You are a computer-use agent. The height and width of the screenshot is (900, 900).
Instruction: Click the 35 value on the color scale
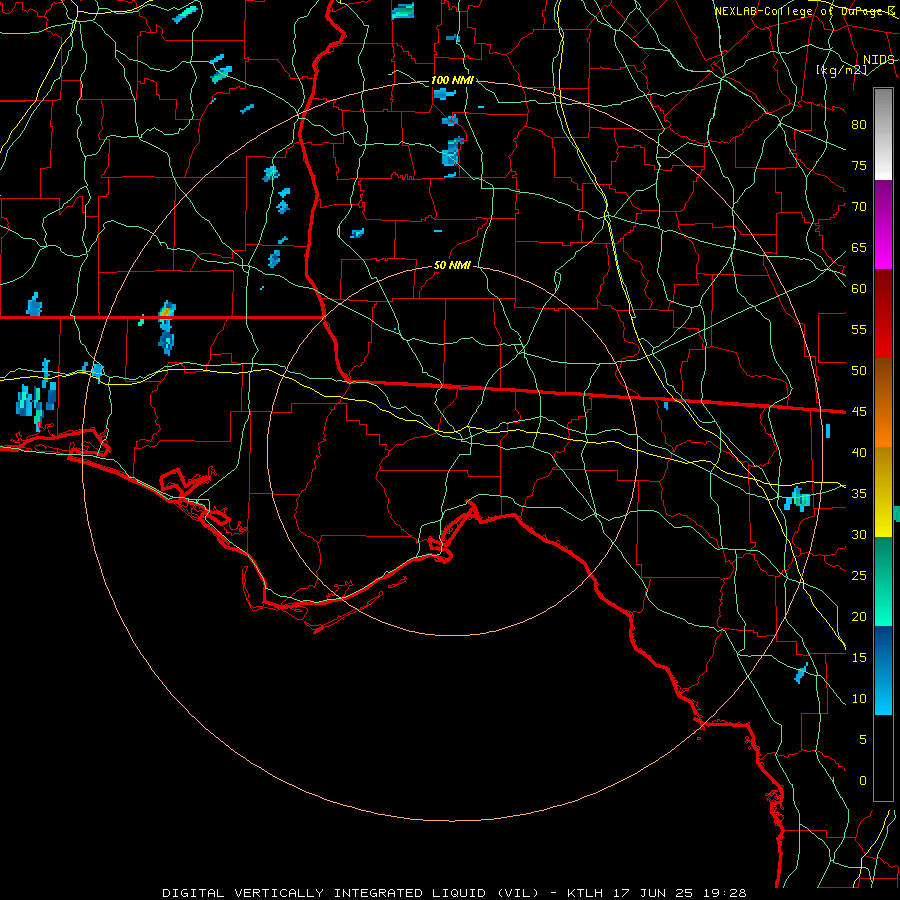pos(859,494)
